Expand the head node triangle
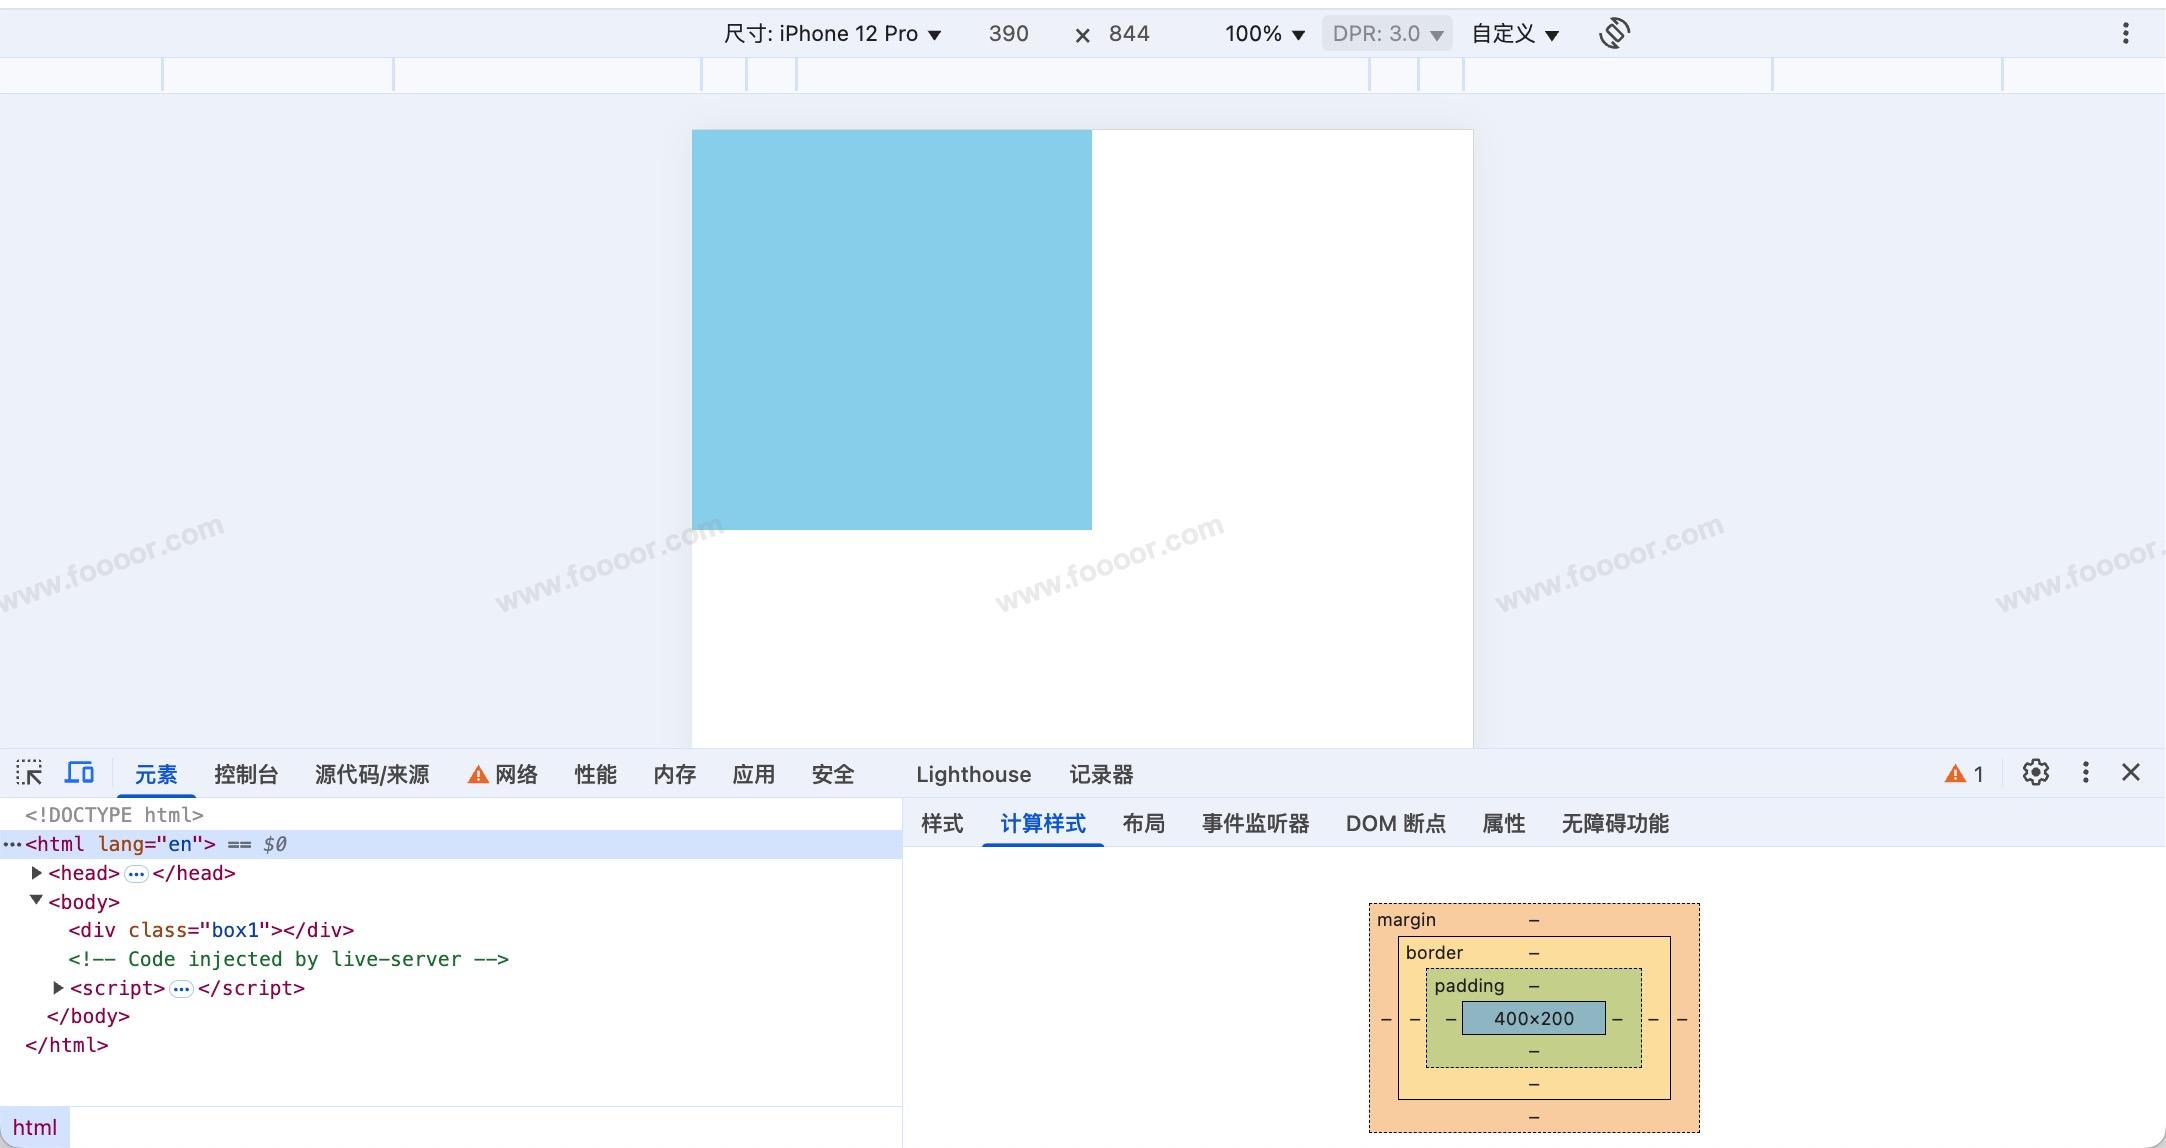Image resolution: width=2166 pixels, height=1148 pixels. [37, 873]
